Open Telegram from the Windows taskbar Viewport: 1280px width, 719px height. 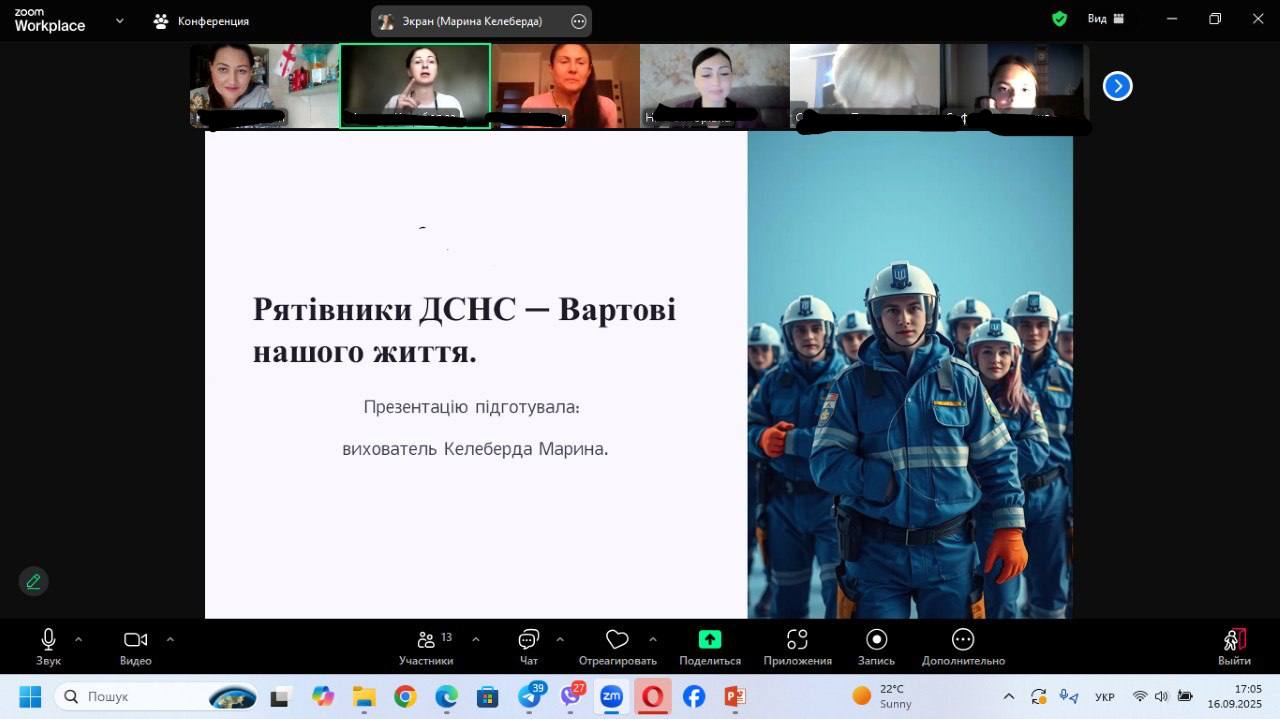[x=529, y=697]
